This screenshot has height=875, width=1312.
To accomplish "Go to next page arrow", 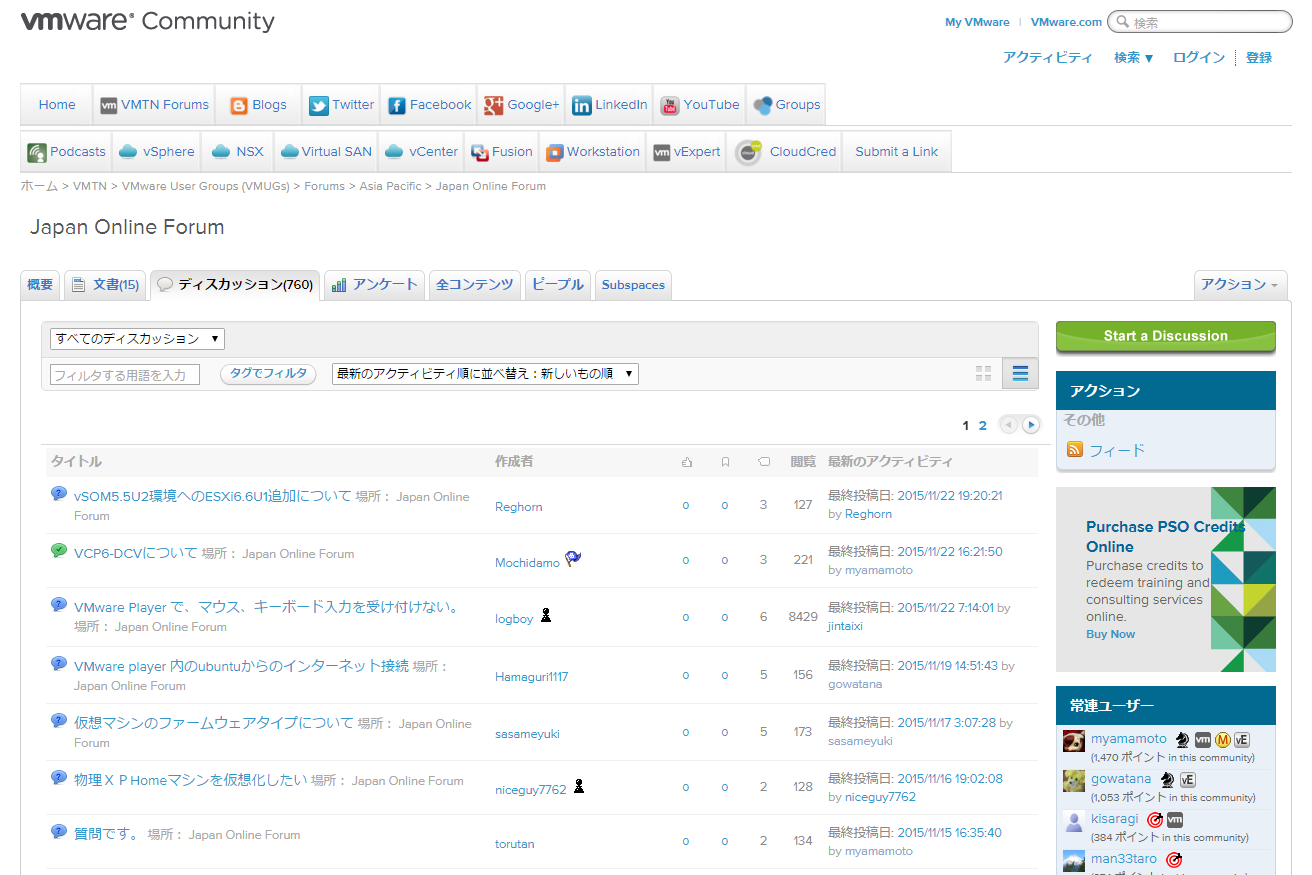I will tap(1031, 425).
